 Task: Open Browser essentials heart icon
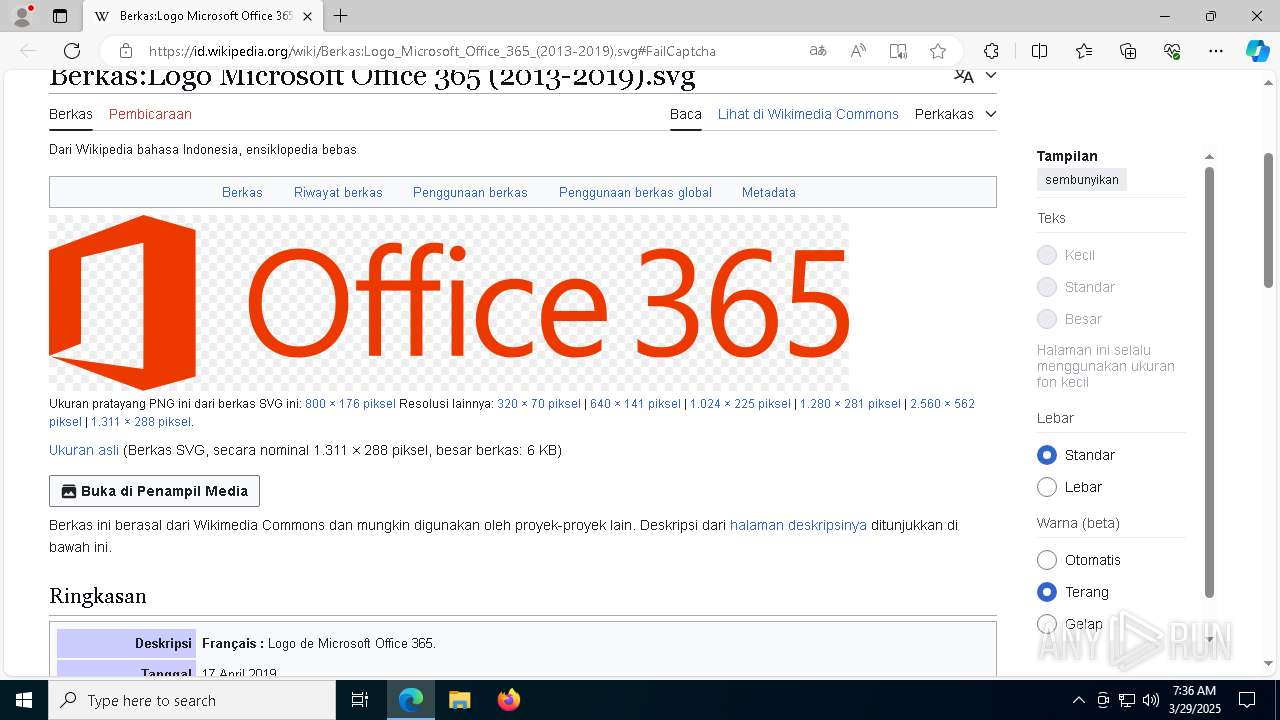1172,51
